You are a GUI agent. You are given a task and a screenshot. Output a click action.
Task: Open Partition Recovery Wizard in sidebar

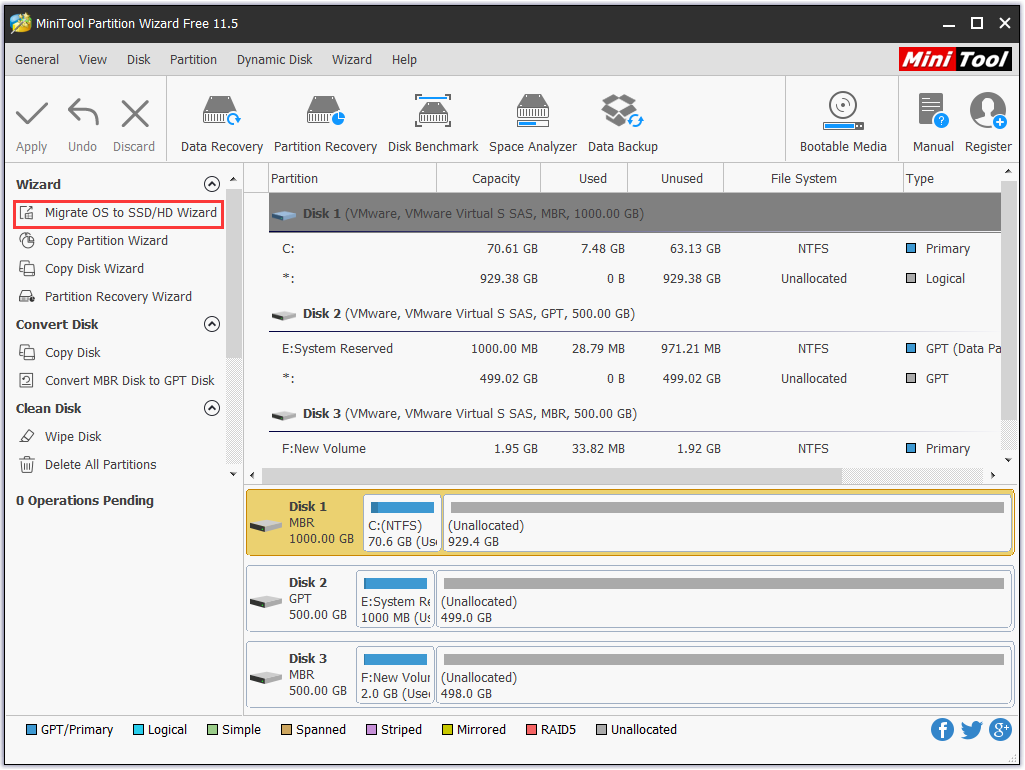point(118,297)
